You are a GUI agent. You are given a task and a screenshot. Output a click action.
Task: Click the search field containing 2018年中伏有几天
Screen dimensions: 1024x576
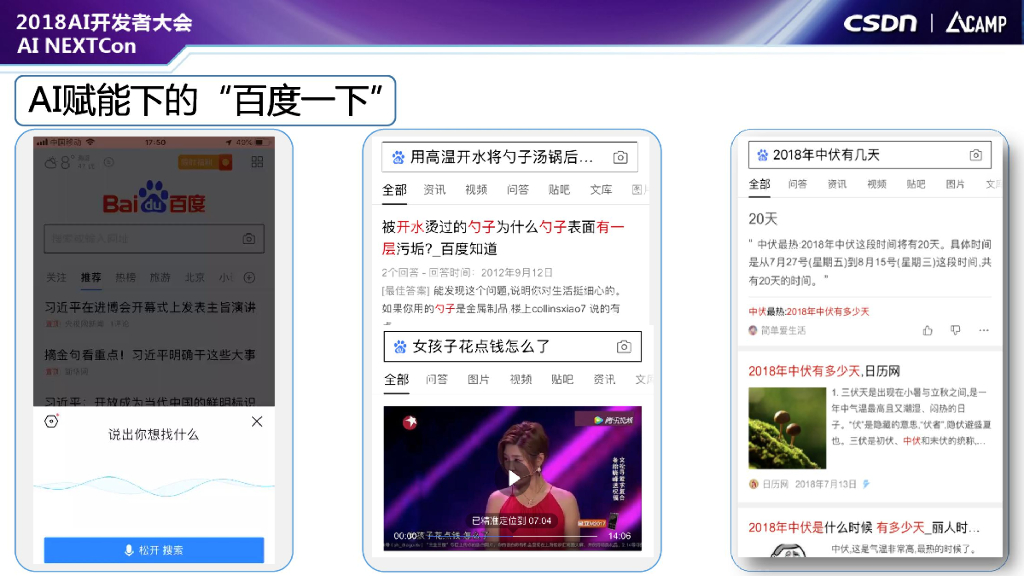(870, 155)
